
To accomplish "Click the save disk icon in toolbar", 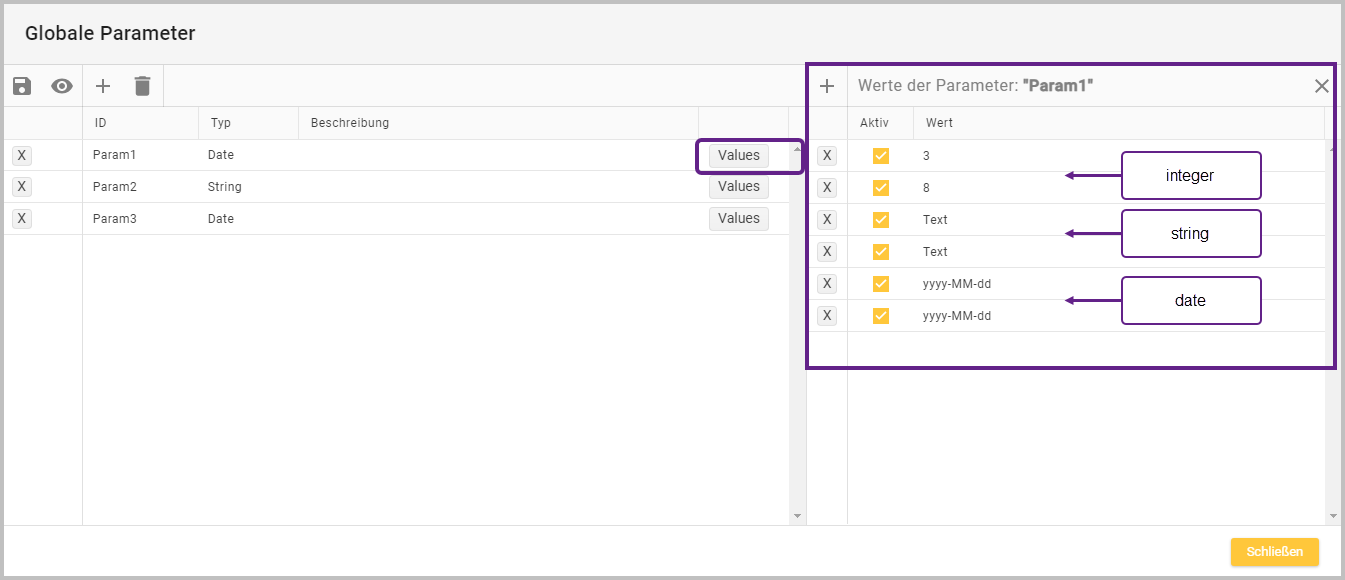I will point(22,86).
